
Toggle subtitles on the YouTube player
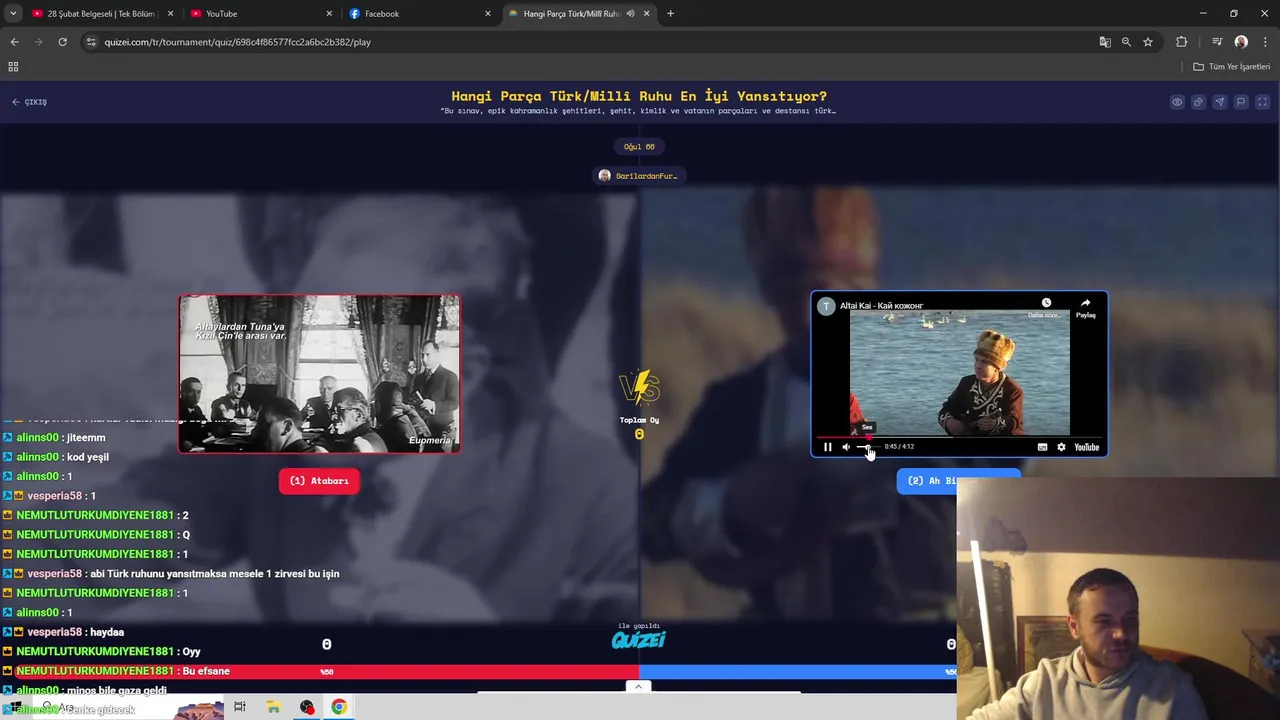(1042, 447)
